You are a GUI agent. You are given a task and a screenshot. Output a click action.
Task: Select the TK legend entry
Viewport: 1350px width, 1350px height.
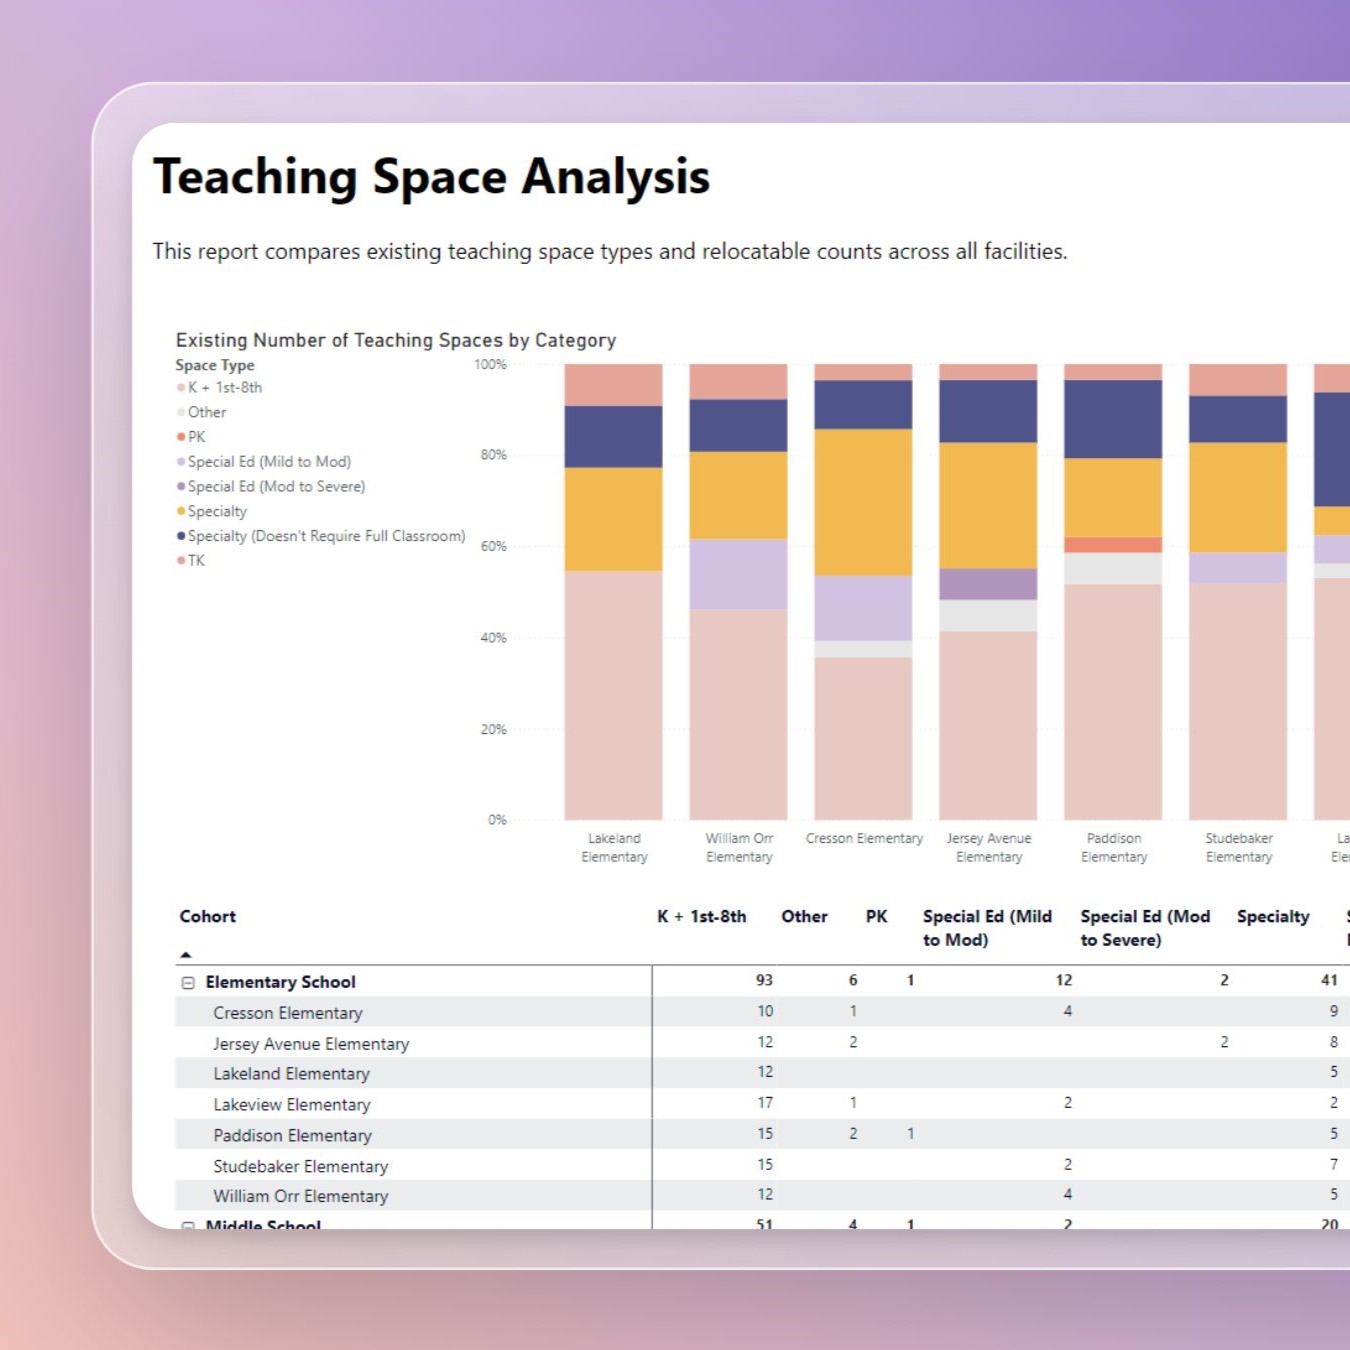pyautogui.click(x=191, y=561)
